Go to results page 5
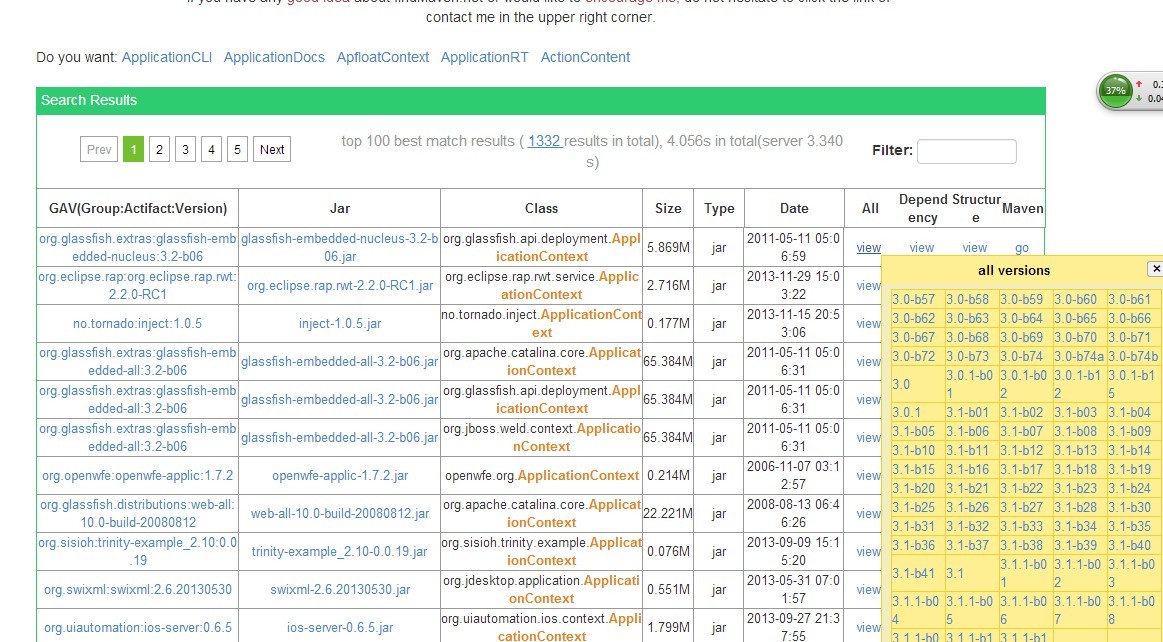Viewport: 1163px width, 642px height. (x=237, y=149)
